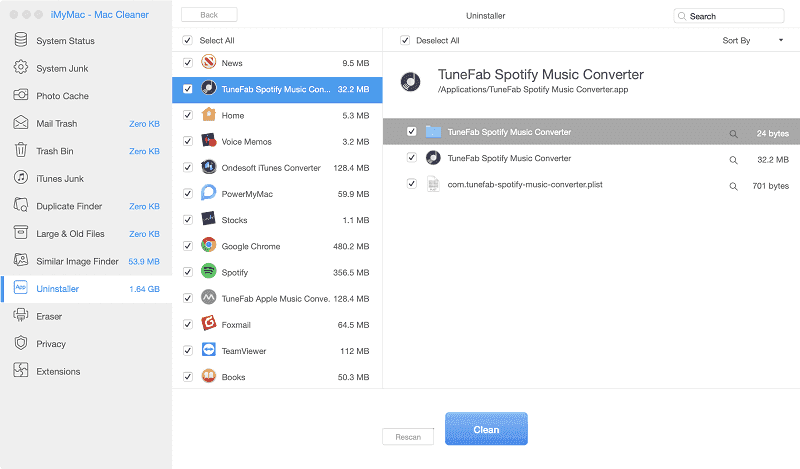Select the Home app icon

tap(208, 115)
